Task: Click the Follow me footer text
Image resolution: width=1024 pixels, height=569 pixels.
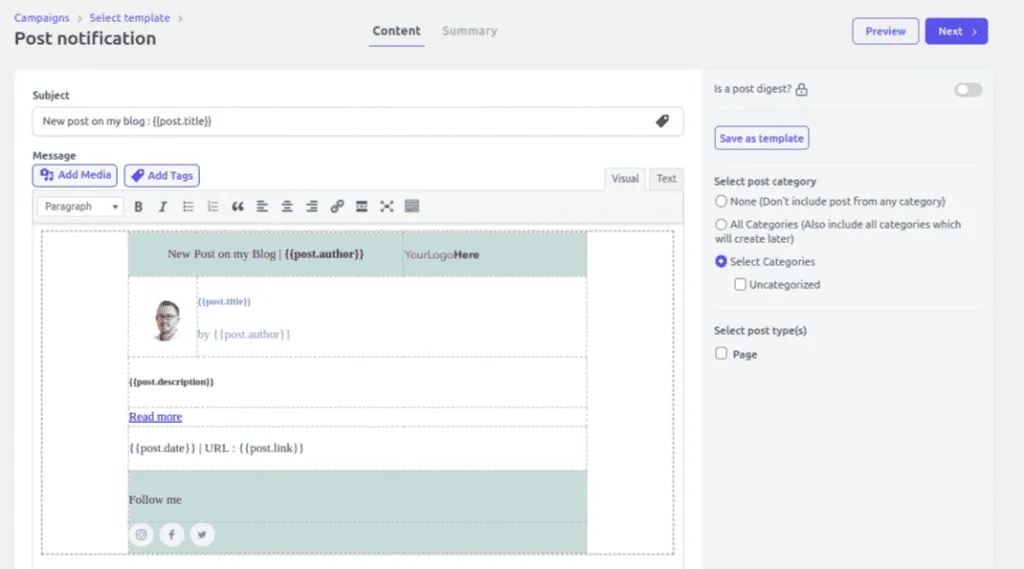Action: pos(155,500)
